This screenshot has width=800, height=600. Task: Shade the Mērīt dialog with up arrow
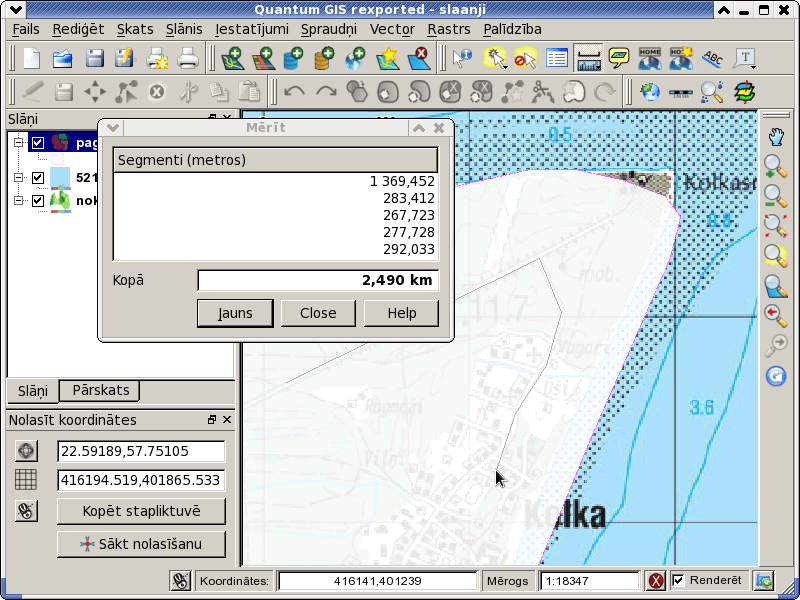point(419,128)
